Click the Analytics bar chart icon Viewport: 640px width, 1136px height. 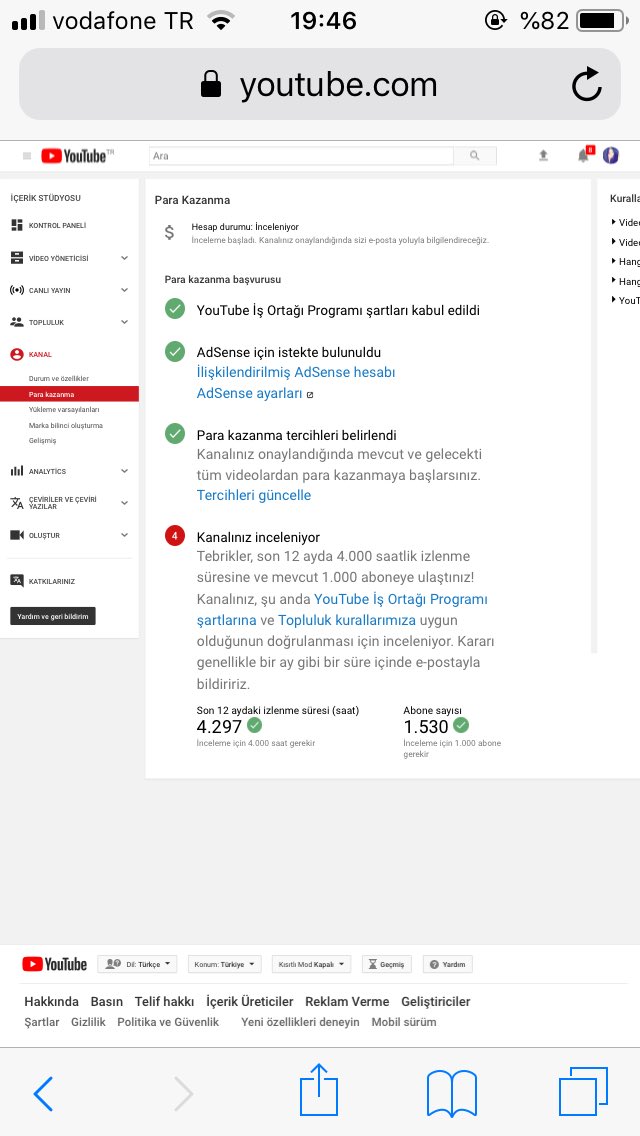point(17,471)
